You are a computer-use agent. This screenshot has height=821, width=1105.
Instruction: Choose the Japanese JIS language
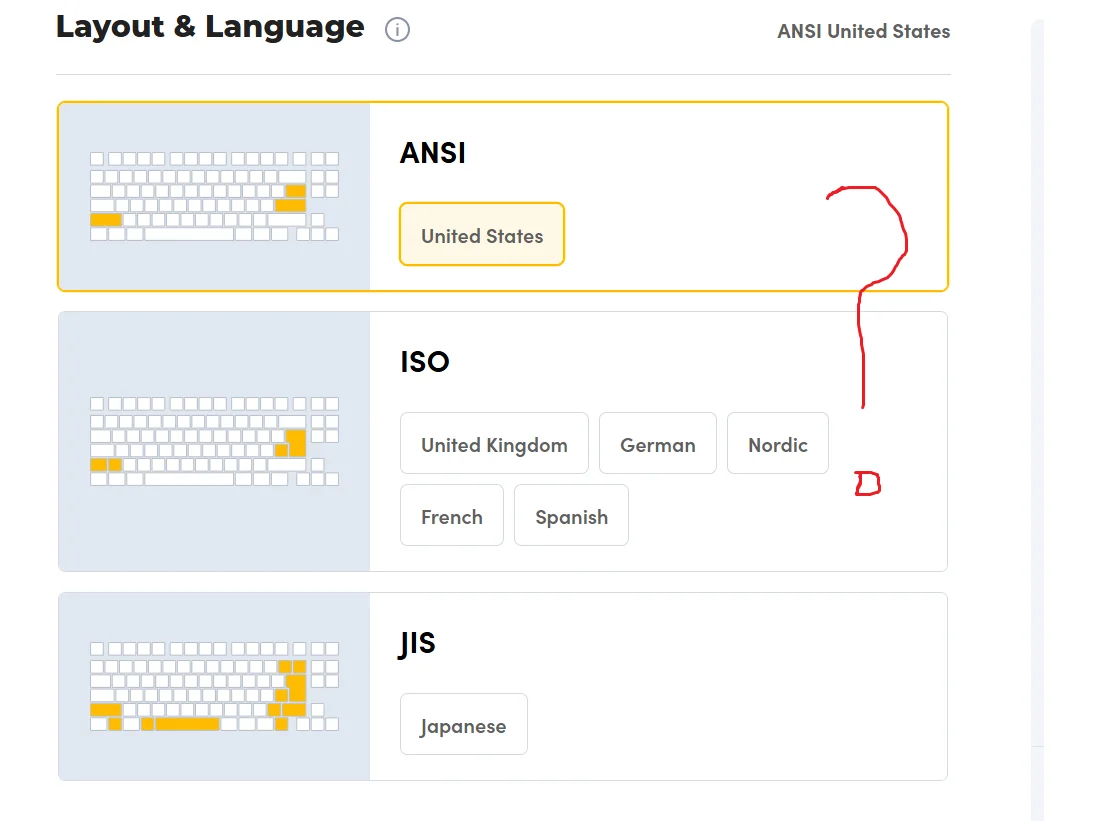pyautogui.click(x=463, y=725)
